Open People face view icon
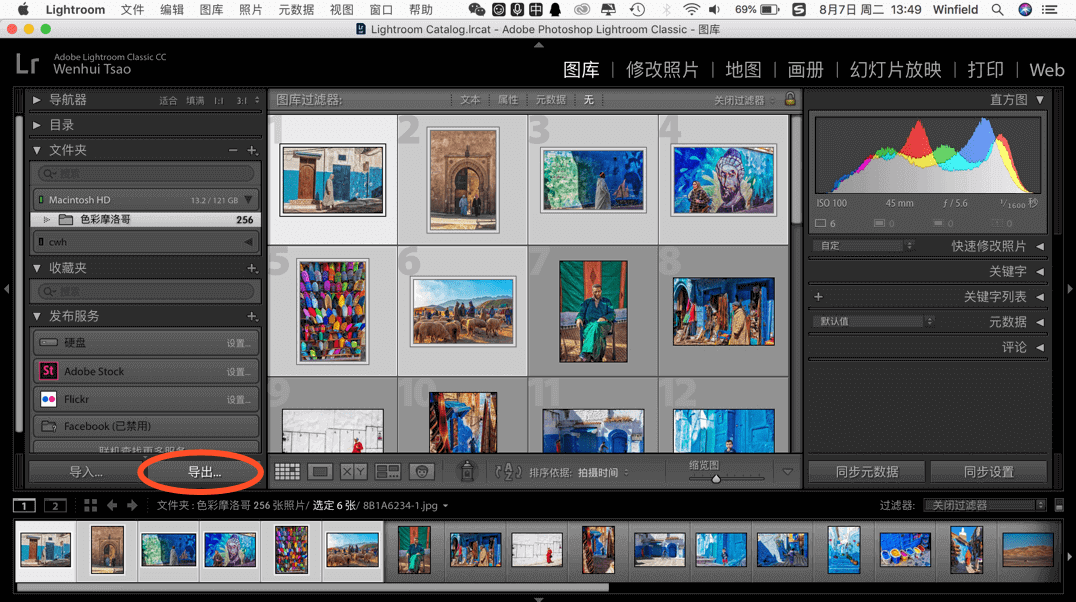Viewport: 1076px width, 602px height. [422, 472]
